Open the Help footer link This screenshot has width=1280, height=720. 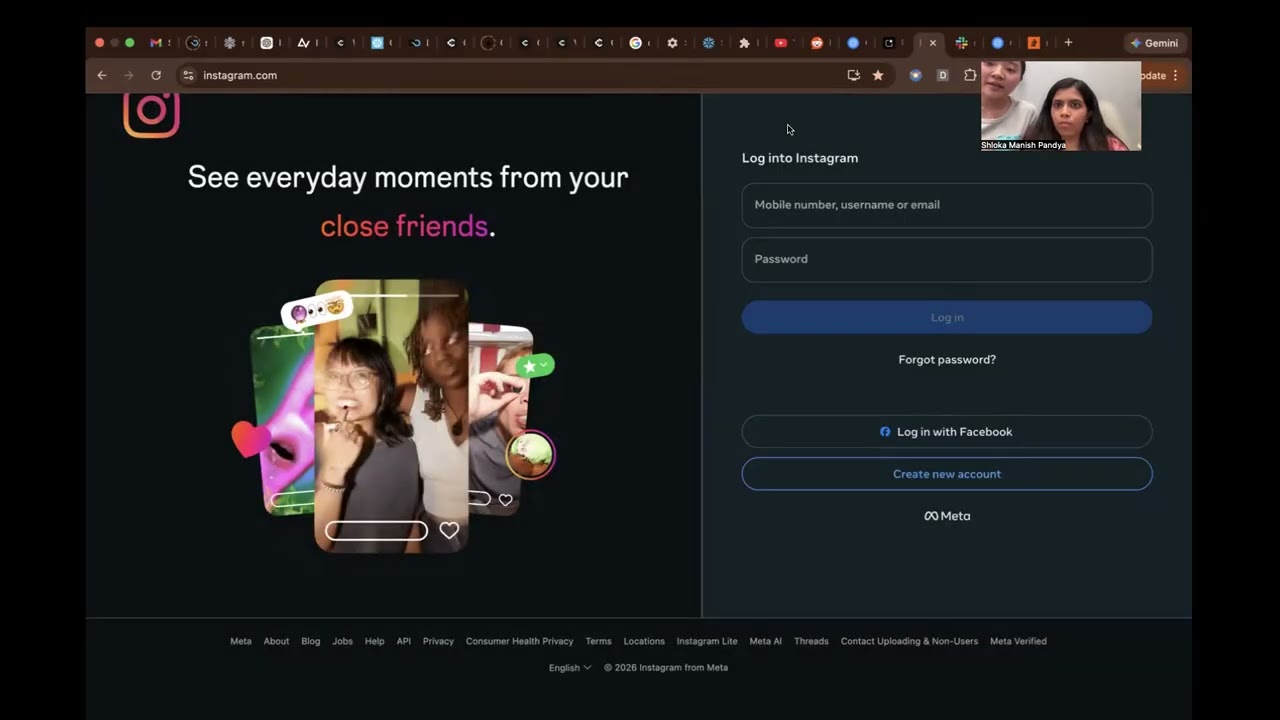coord(375,641)
